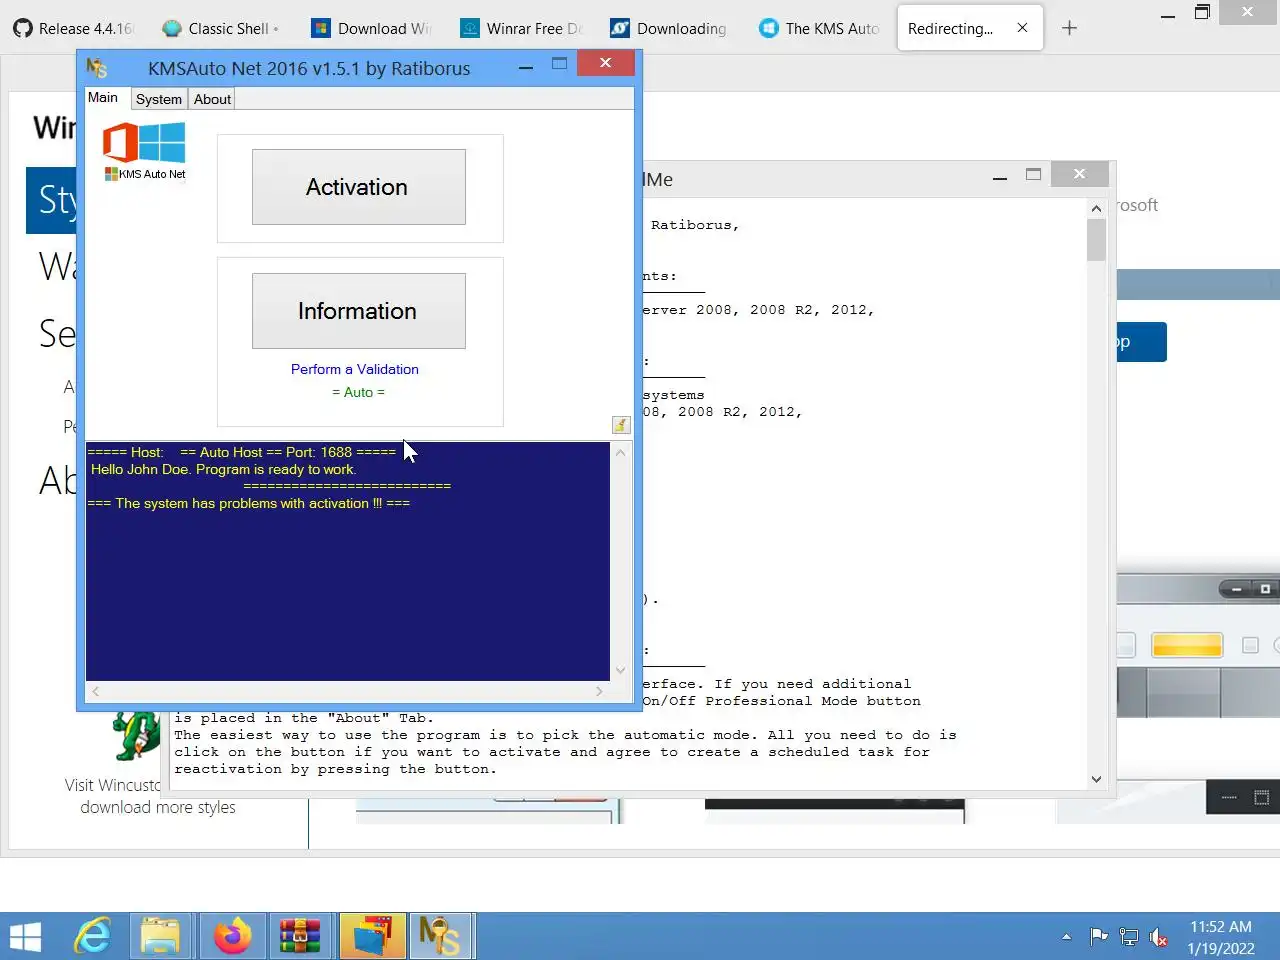The width and height of the screenshot is (1280, 960).
Task: Open the Perform a Validation link
Action: (x=355, y=369)
